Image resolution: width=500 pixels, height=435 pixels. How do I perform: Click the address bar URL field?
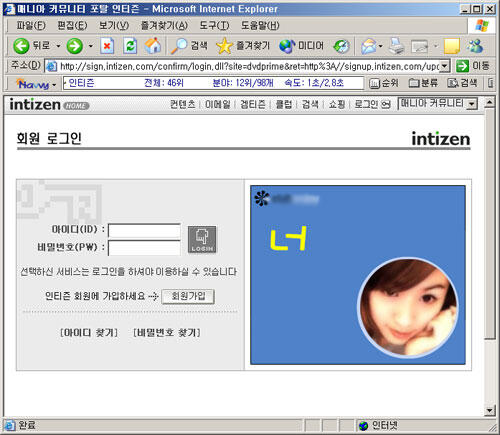[x=247, y=66]
